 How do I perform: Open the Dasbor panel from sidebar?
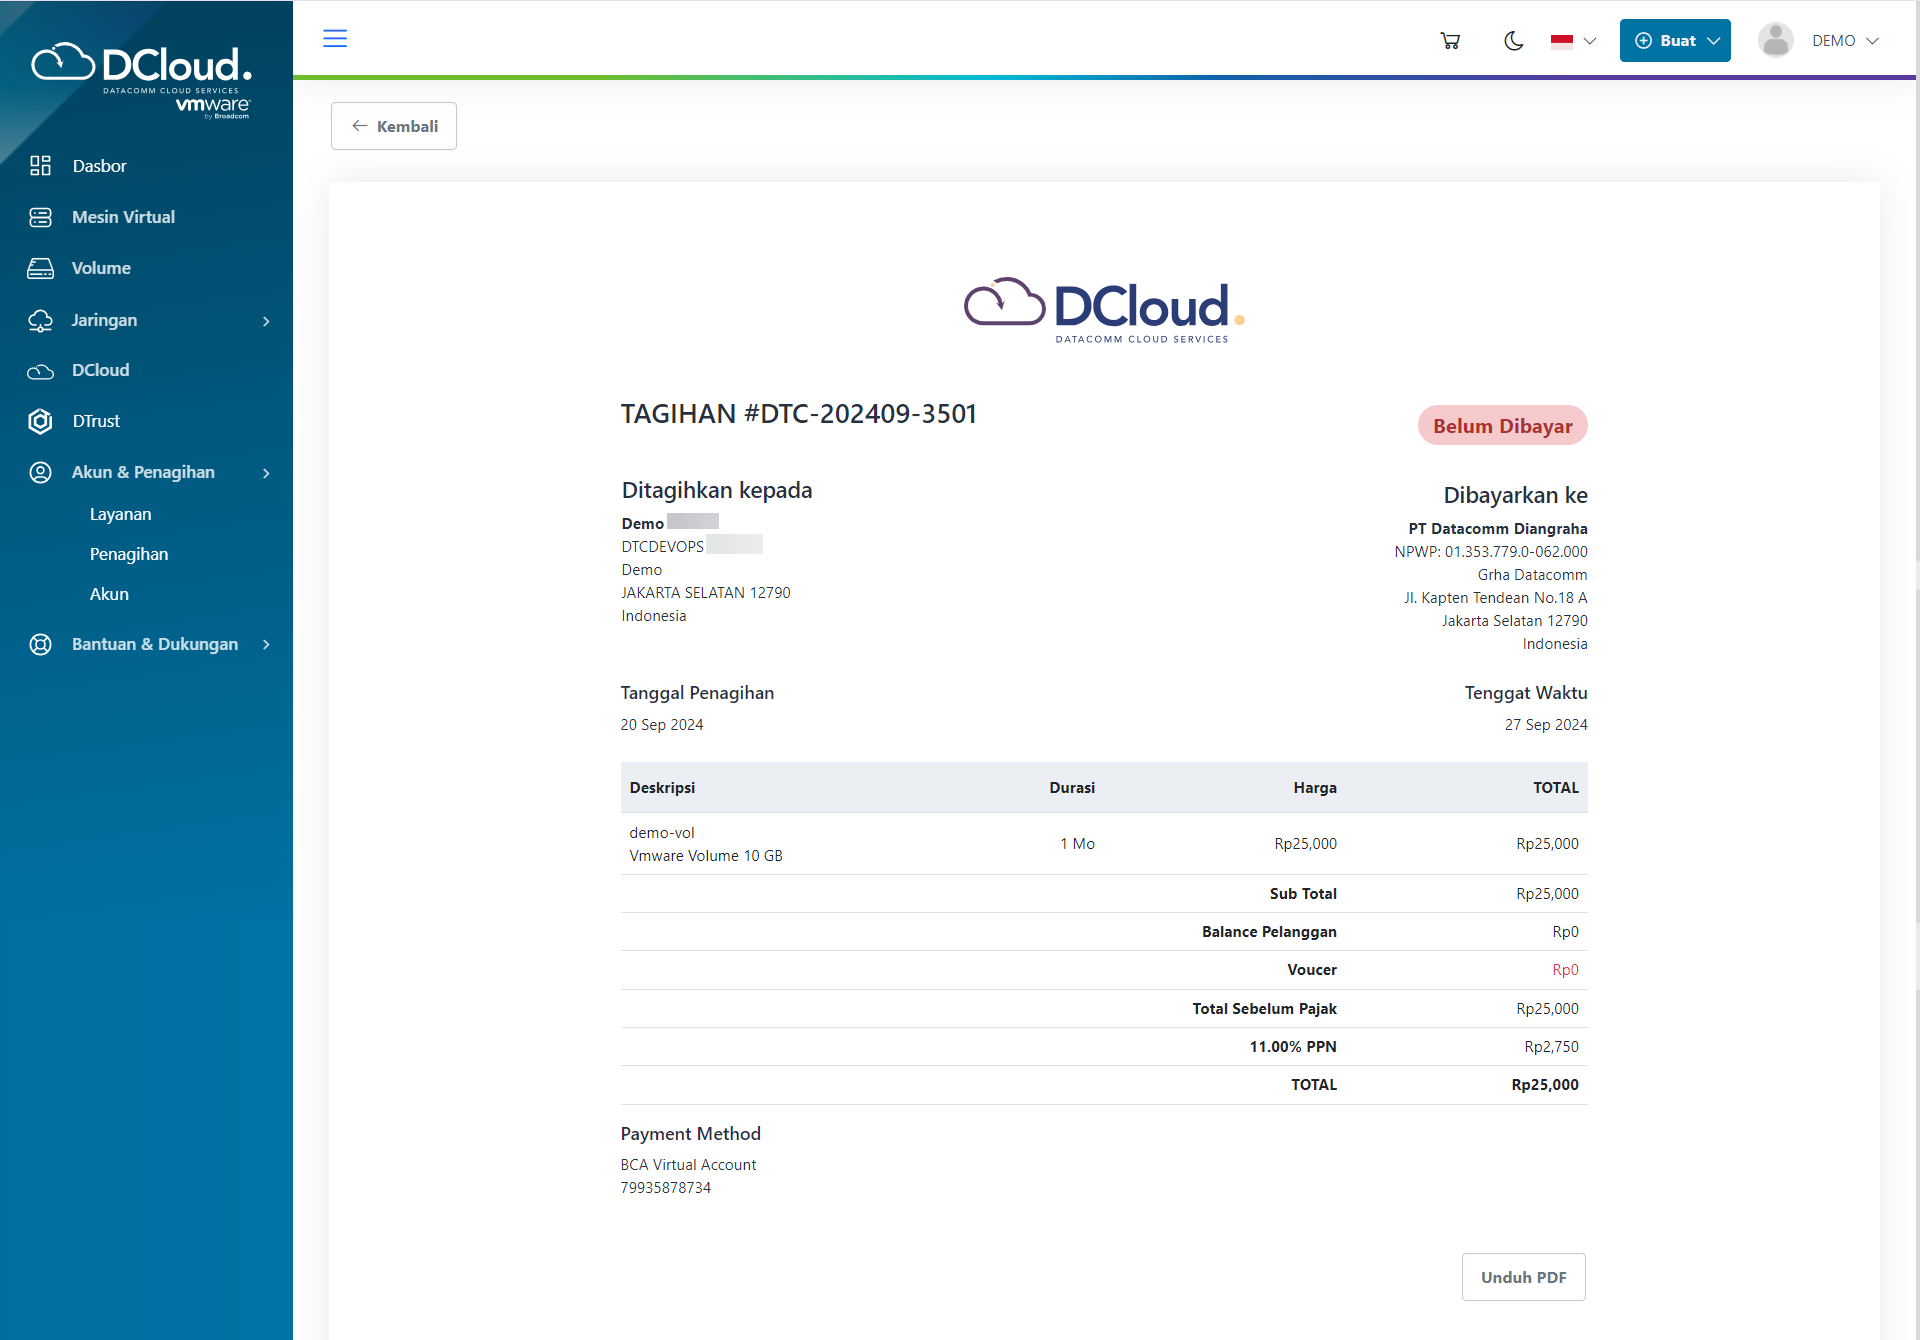(x=99, y=166)
